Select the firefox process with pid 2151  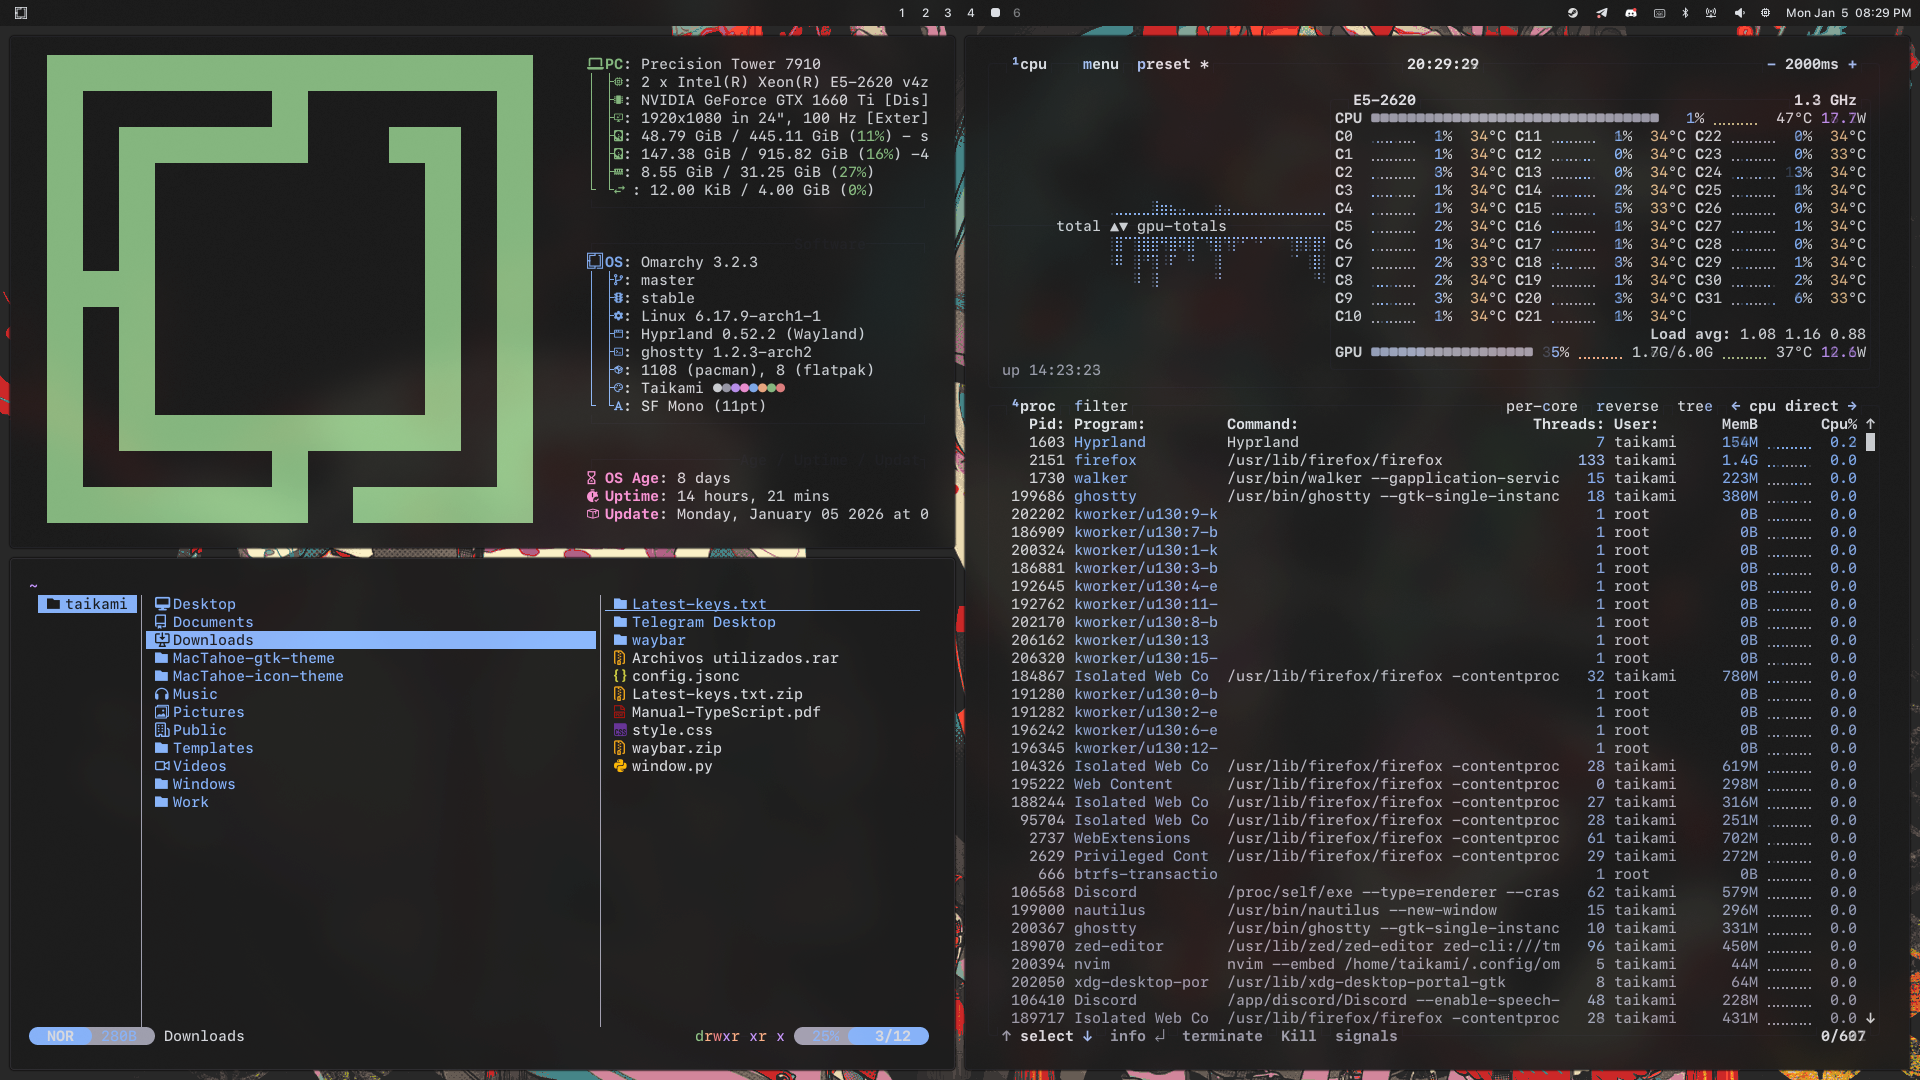pos(1434,460)
